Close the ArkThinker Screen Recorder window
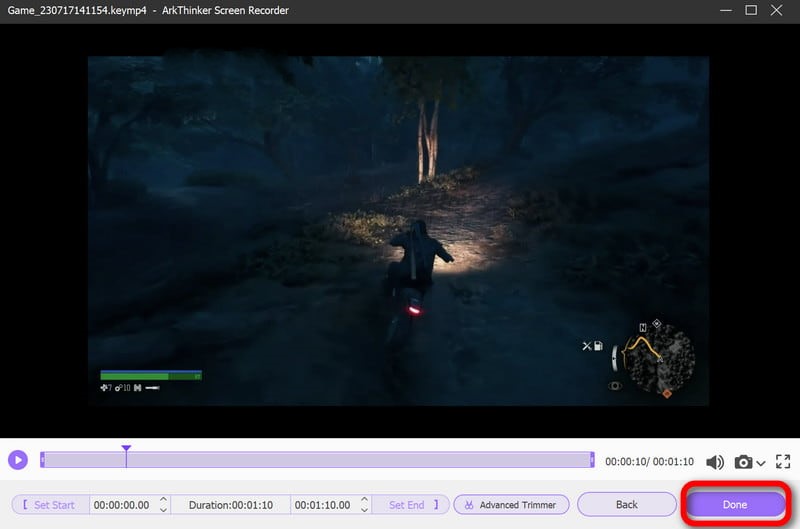This screenshot has height=529, width=800. (x=777, y=10)
